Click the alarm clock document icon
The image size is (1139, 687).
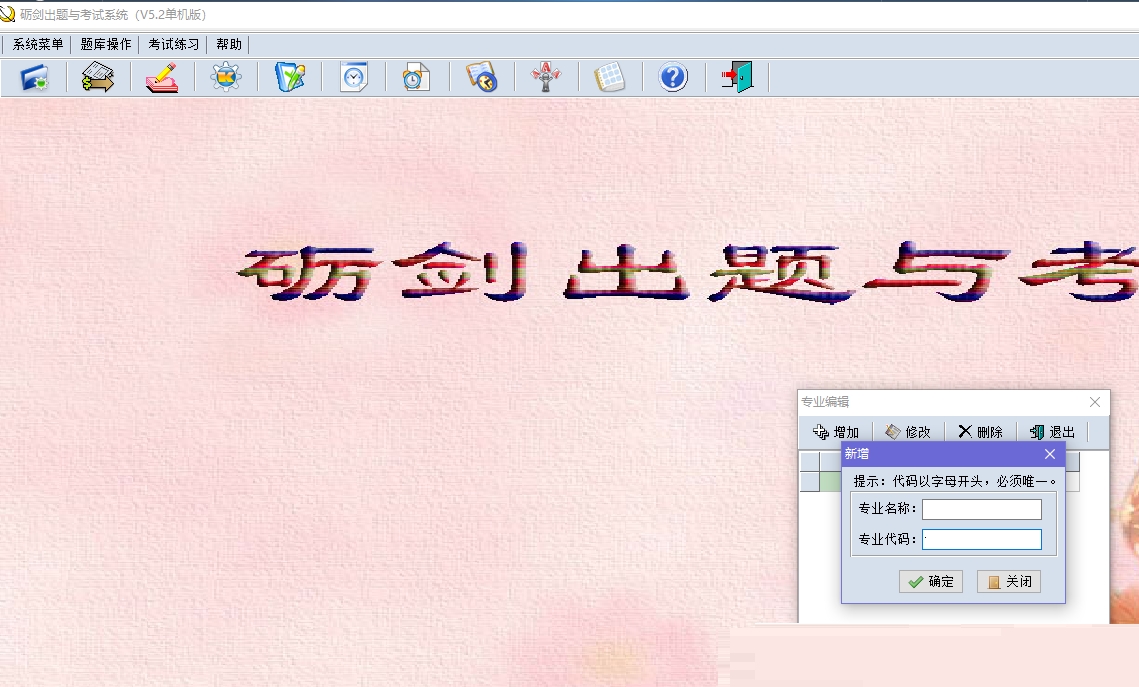417,77
